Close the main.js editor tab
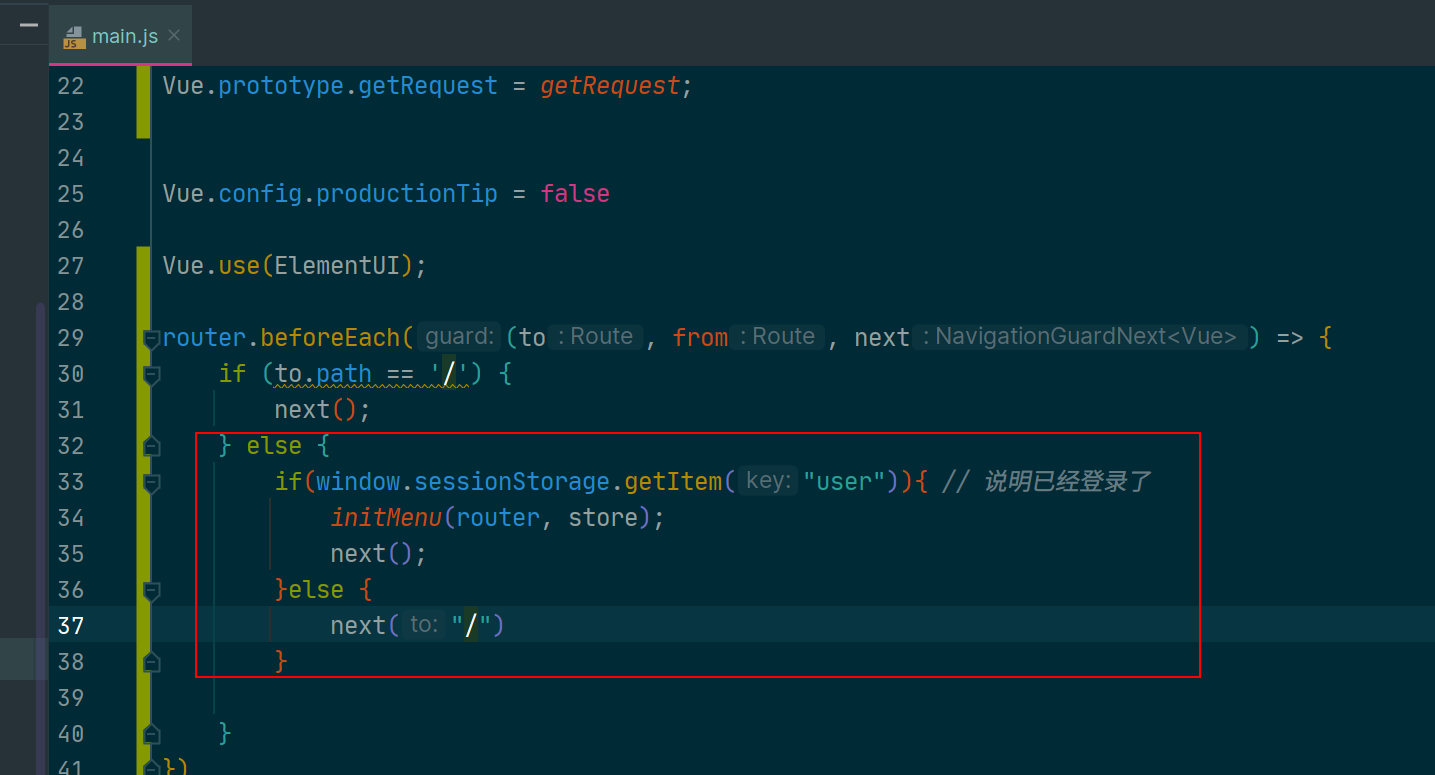This screenshot has height=775, width=1435. pos(174,35)
